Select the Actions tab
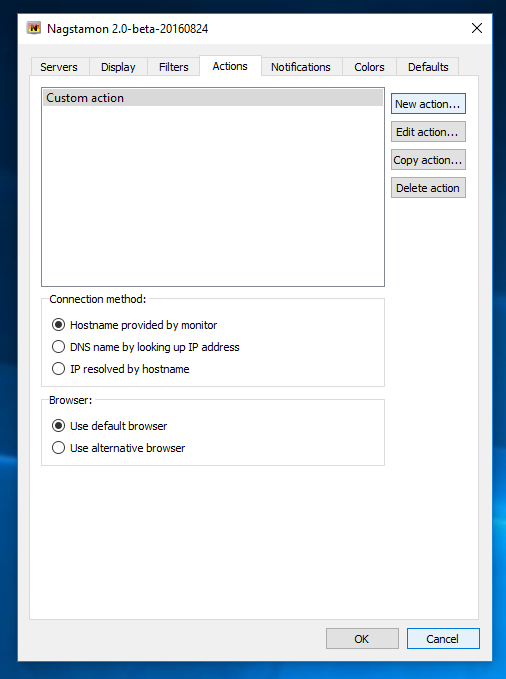506x679 pixels. click(230, 66)
